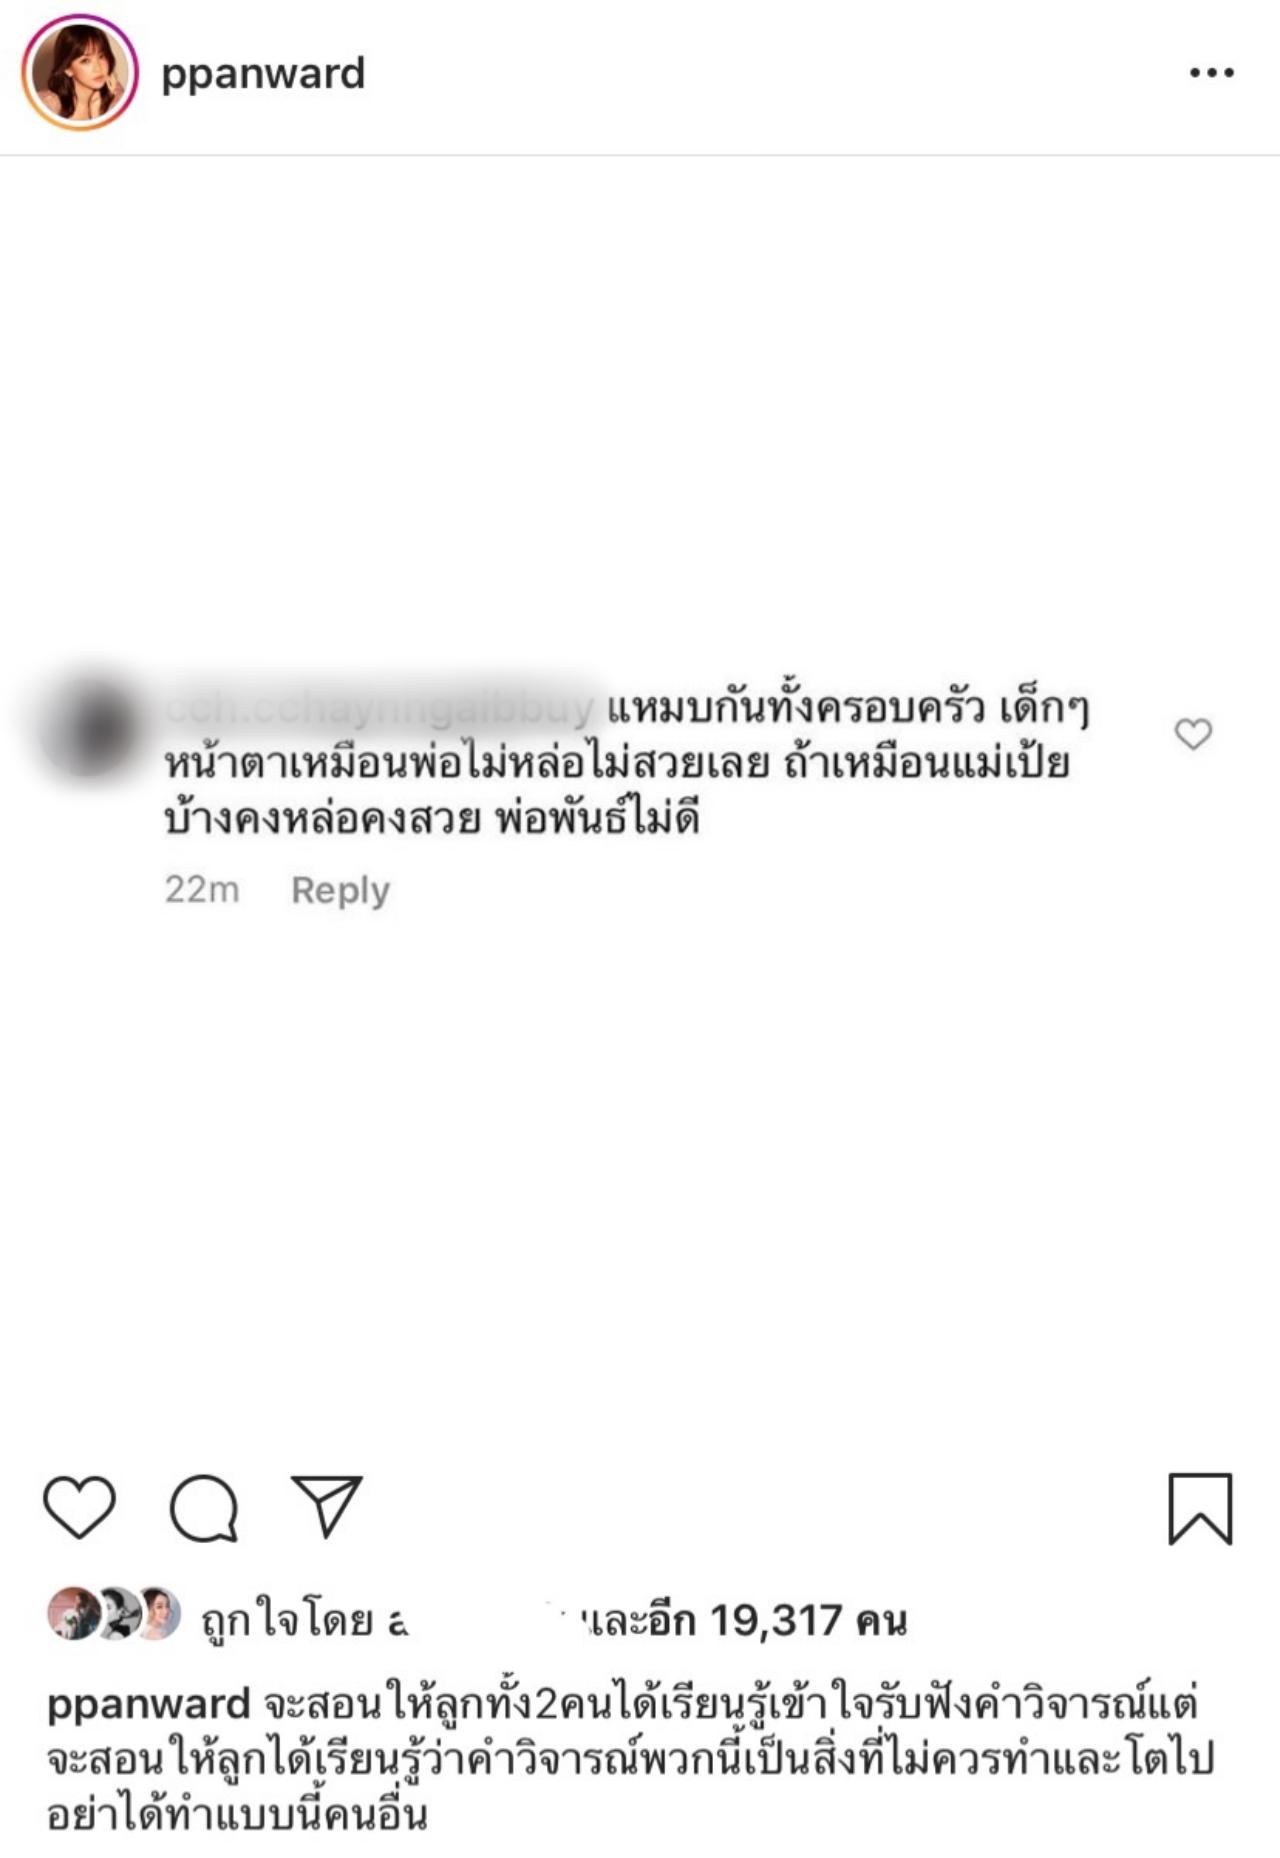
Task: Like the comment with the small heart
Action: 1193,734
